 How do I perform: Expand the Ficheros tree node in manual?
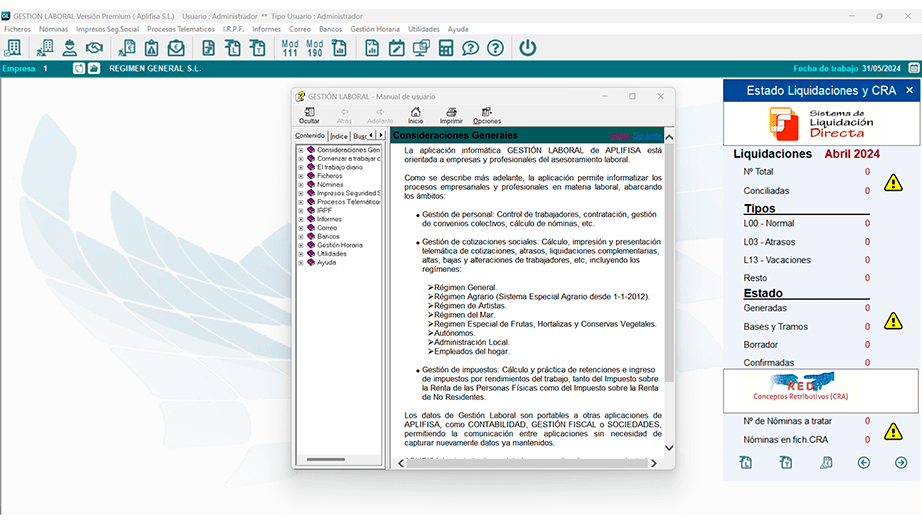coord(301,176)
